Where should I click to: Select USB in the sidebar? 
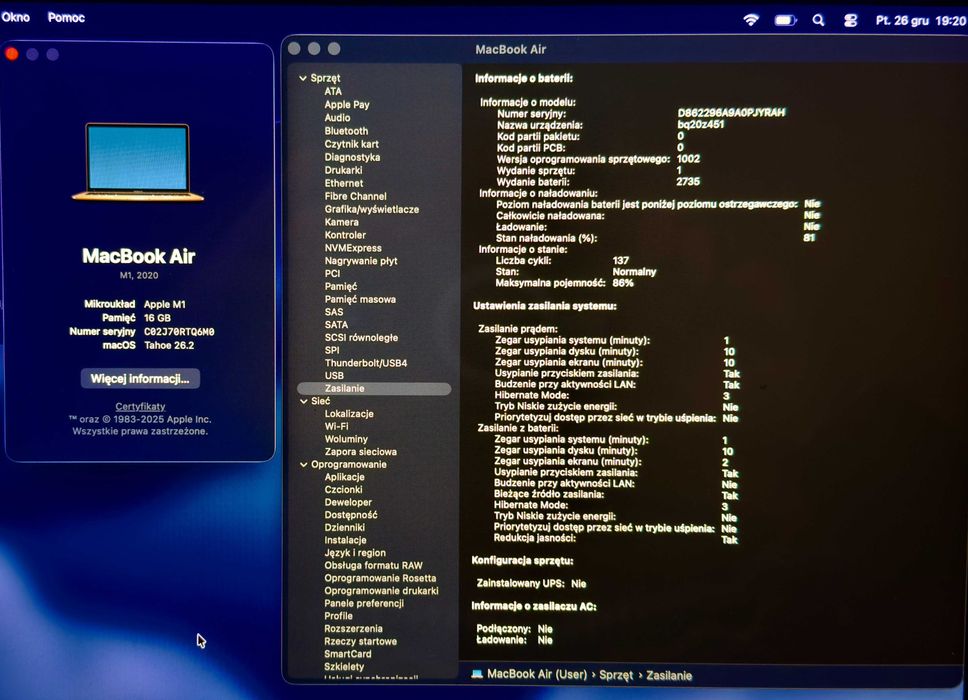click(334, 375)
